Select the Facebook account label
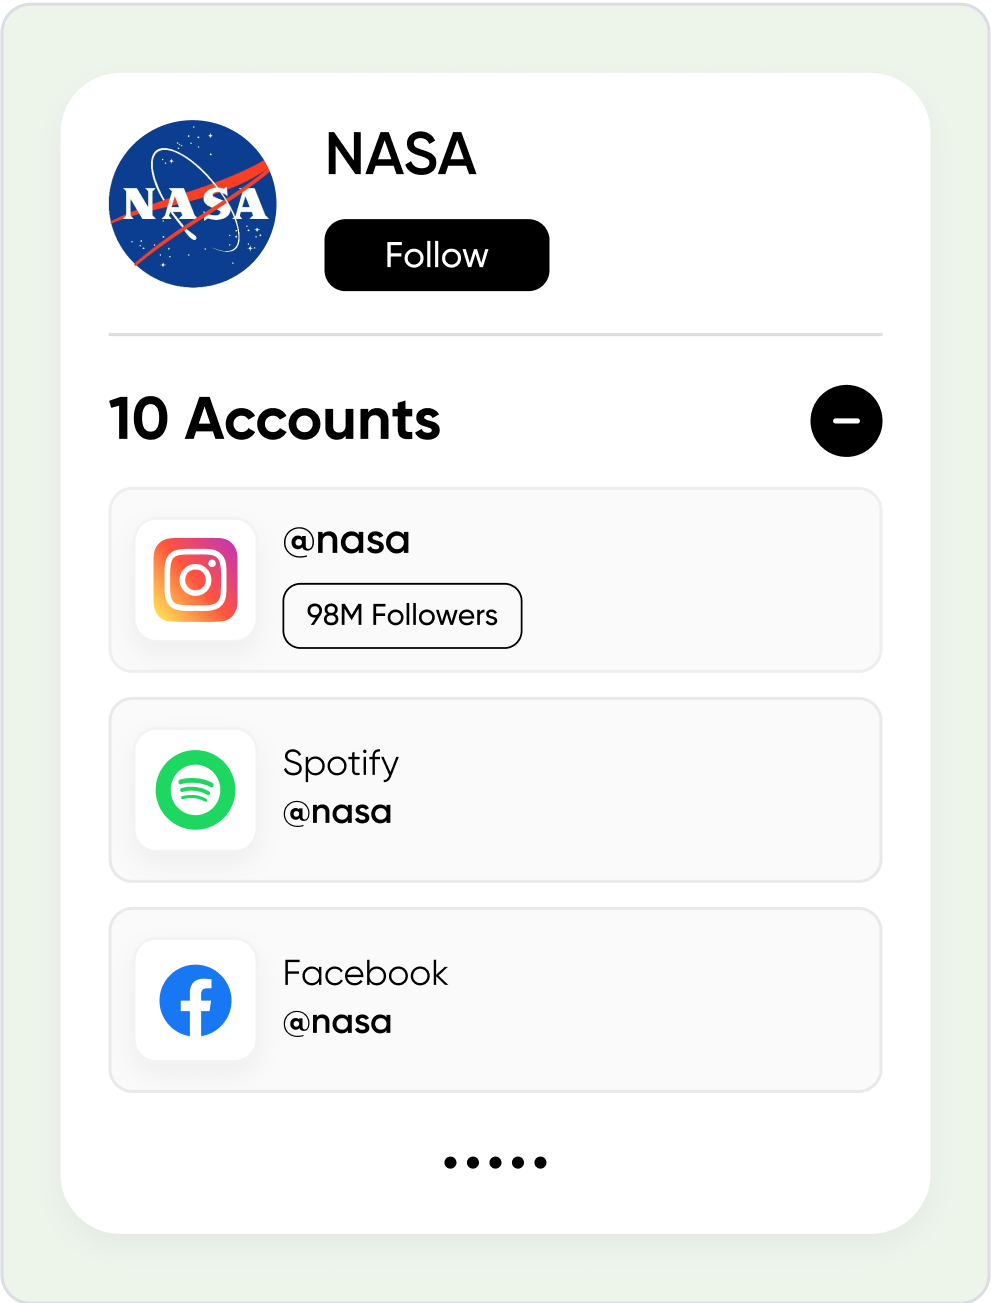Image resolution: width=991 pixels, height=1303 pixels. pyautogui.click(x=365, y=973)
